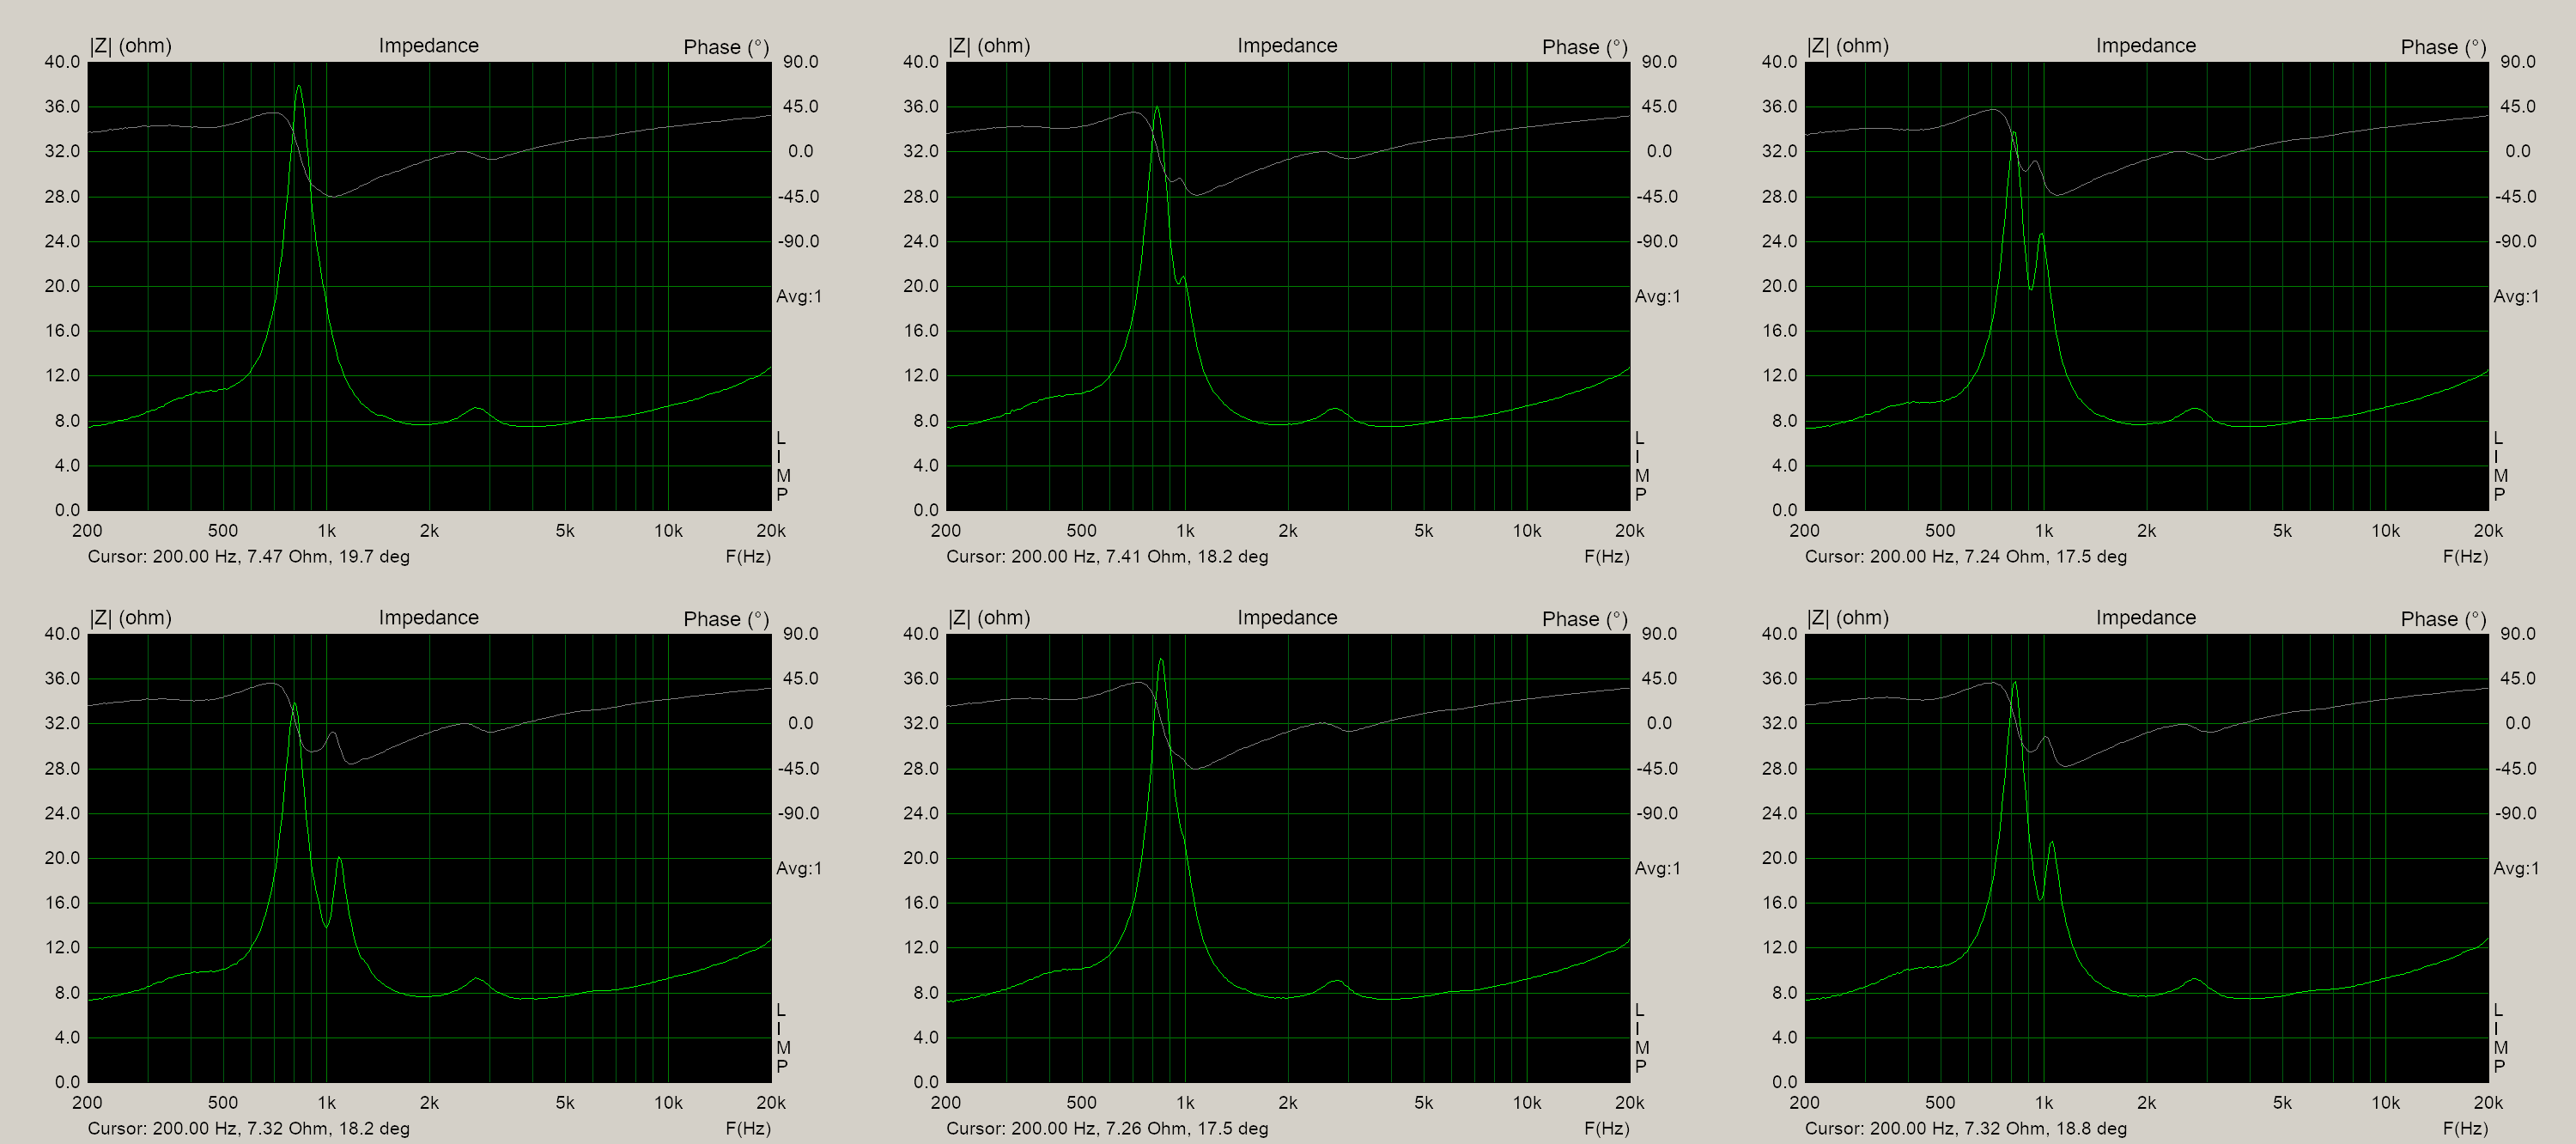Click inside the impedance plot with 7.24 Ohm cursor
Viewport: 2576px width, 1144px height.
pos(2147,286)
